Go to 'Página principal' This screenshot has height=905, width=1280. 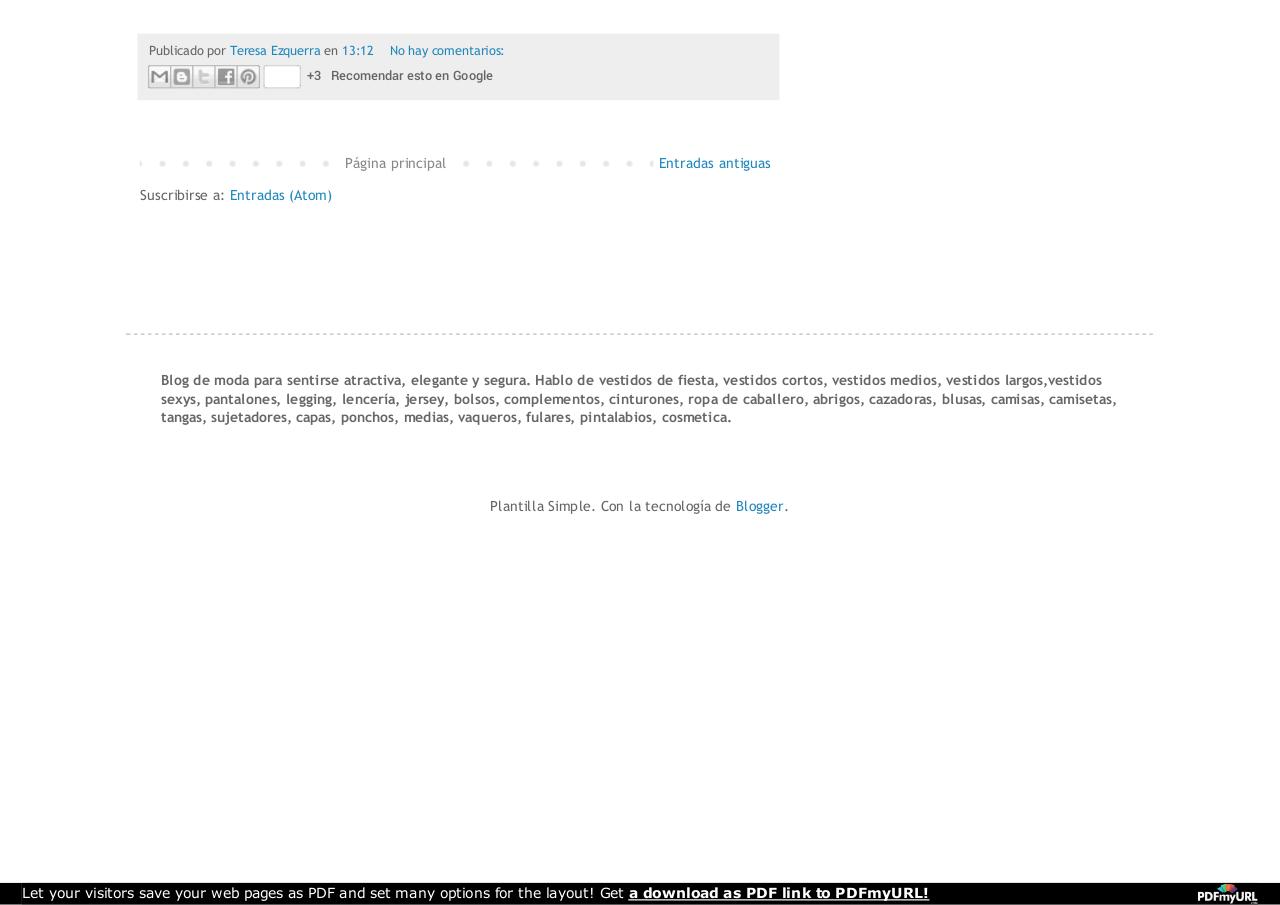pyautogui.click(x=395, y=163)
